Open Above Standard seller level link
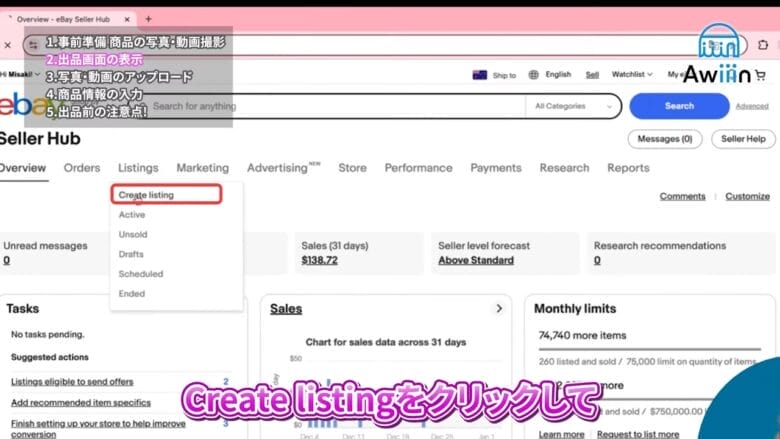The width and height of the screenshot is (780, 439). pyautogui.click(x=476, y=260)
